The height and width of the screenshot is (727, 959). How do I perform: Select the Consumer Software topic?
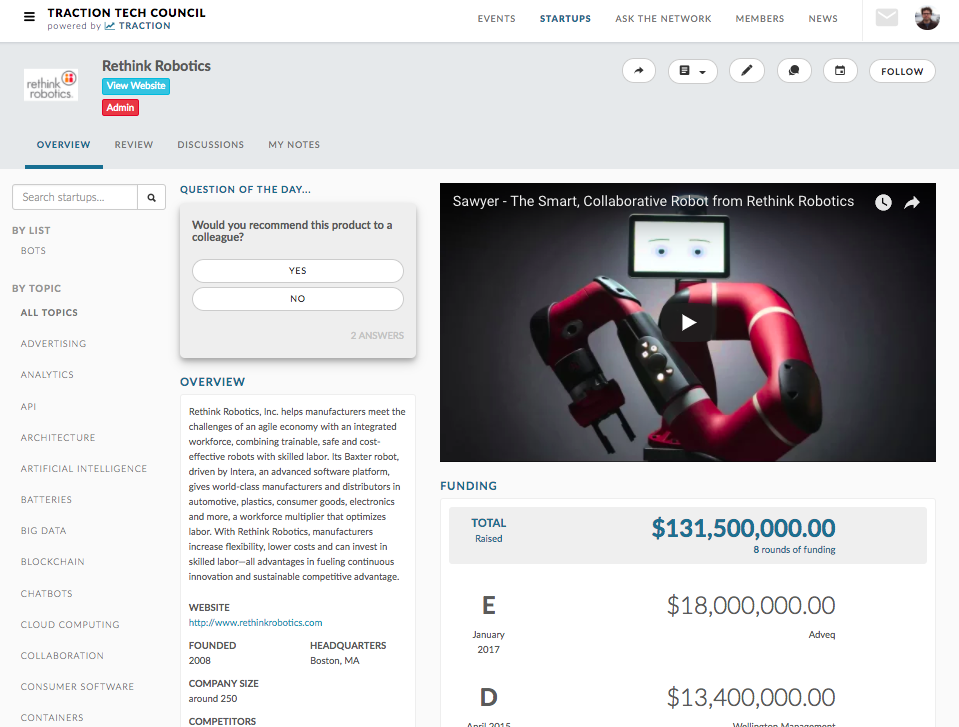[x=77, y=687]
